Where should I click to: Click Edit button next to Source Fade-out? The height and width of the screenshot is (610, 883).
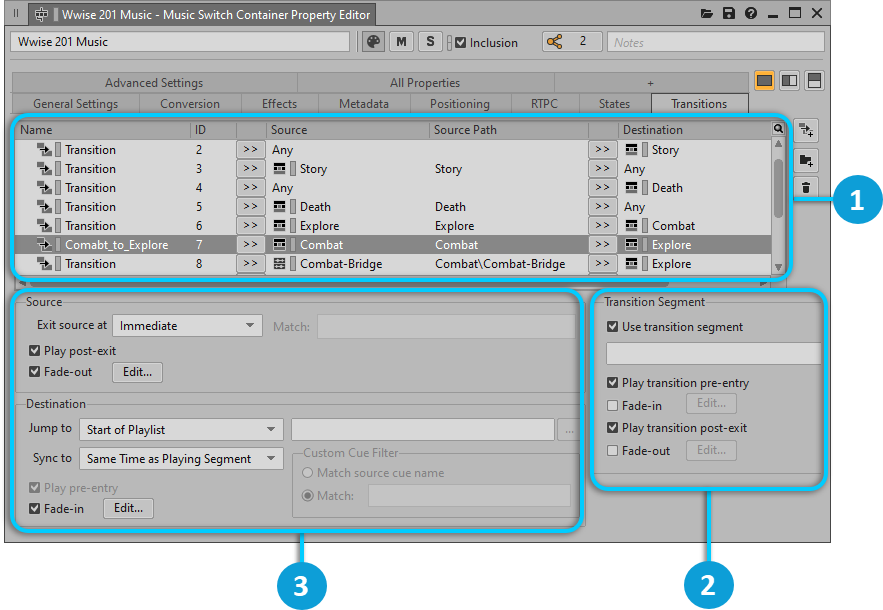(x=137, y=372)
